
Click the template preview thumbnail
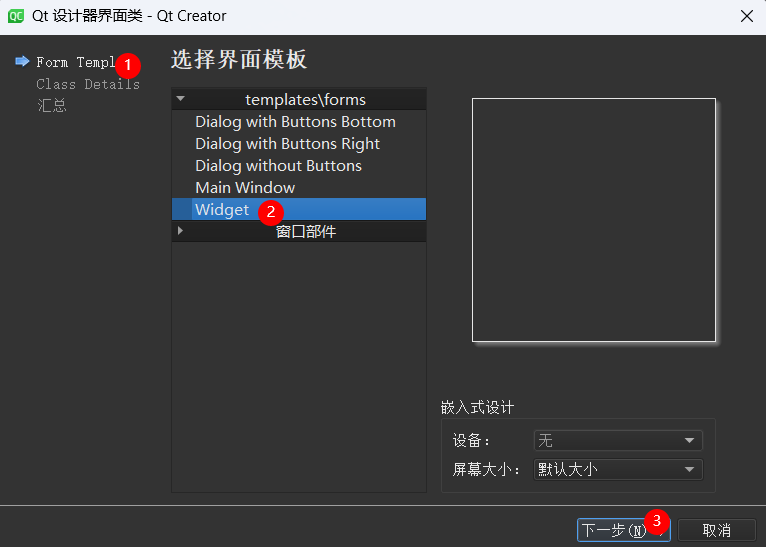click(594, 220)
